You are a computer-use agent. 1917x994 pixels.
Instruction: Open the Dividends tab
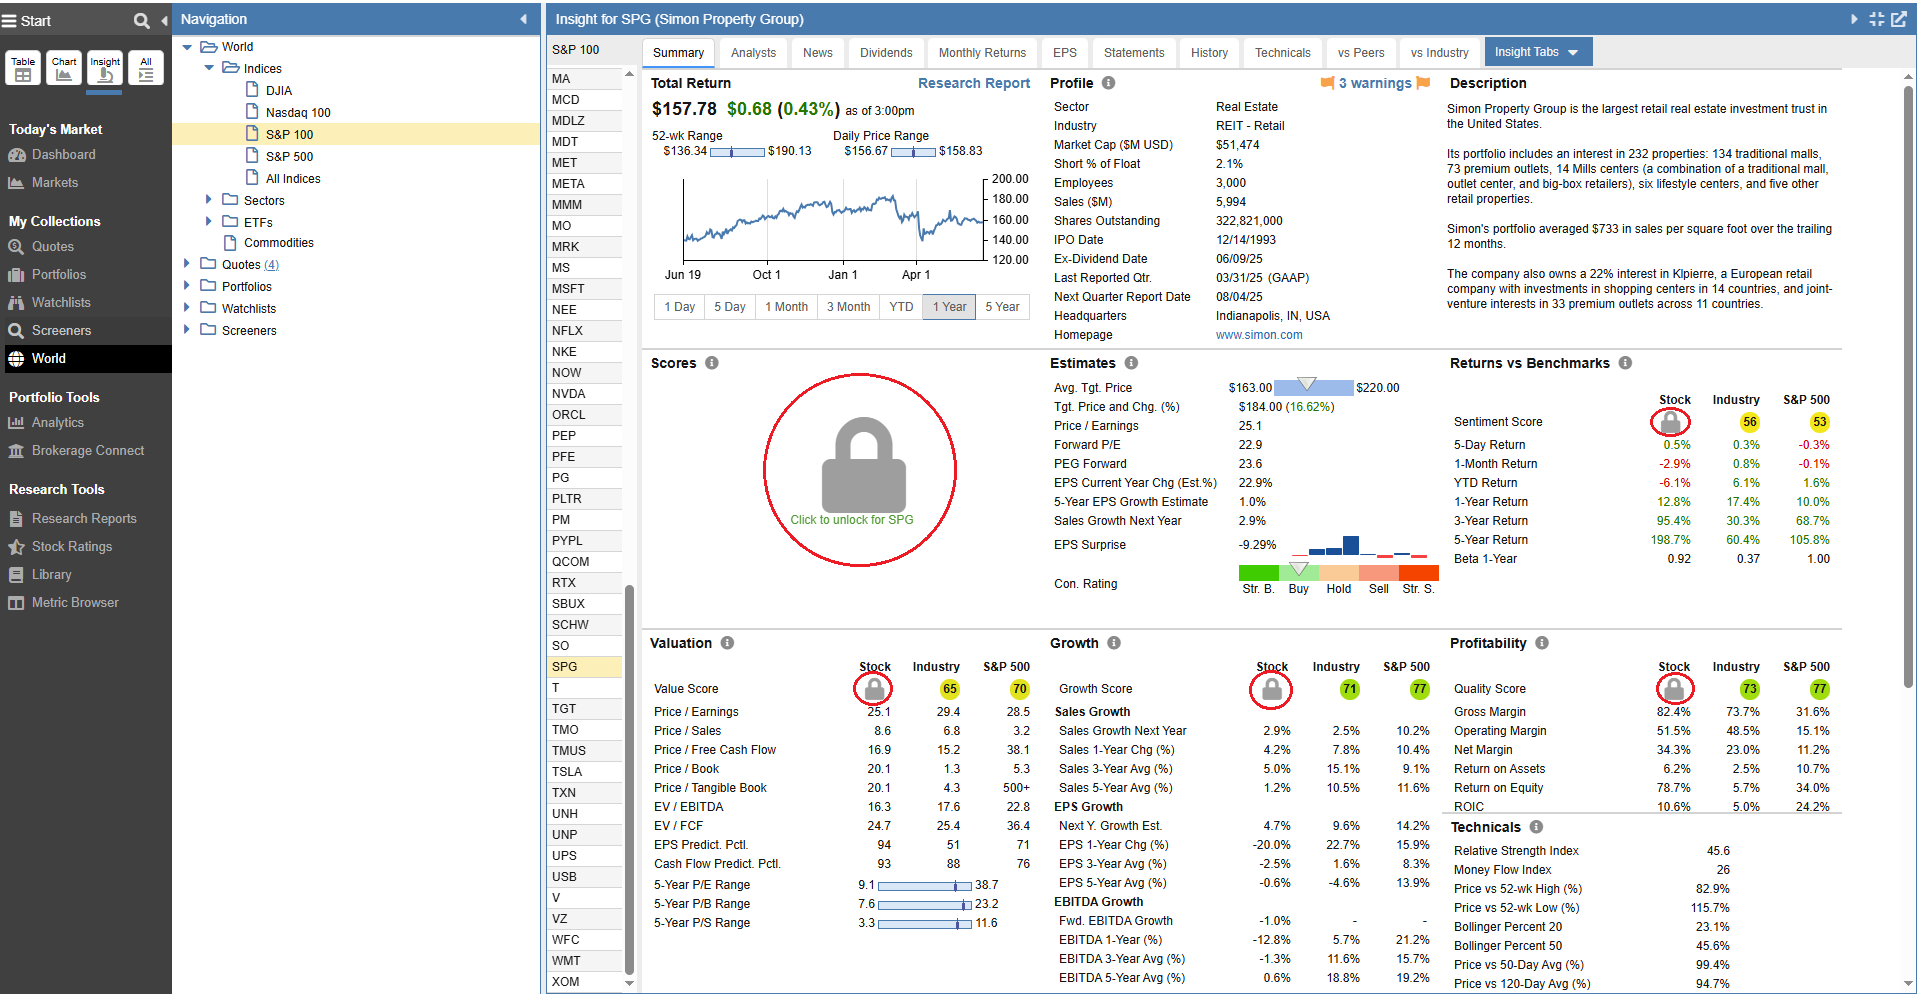886,53
